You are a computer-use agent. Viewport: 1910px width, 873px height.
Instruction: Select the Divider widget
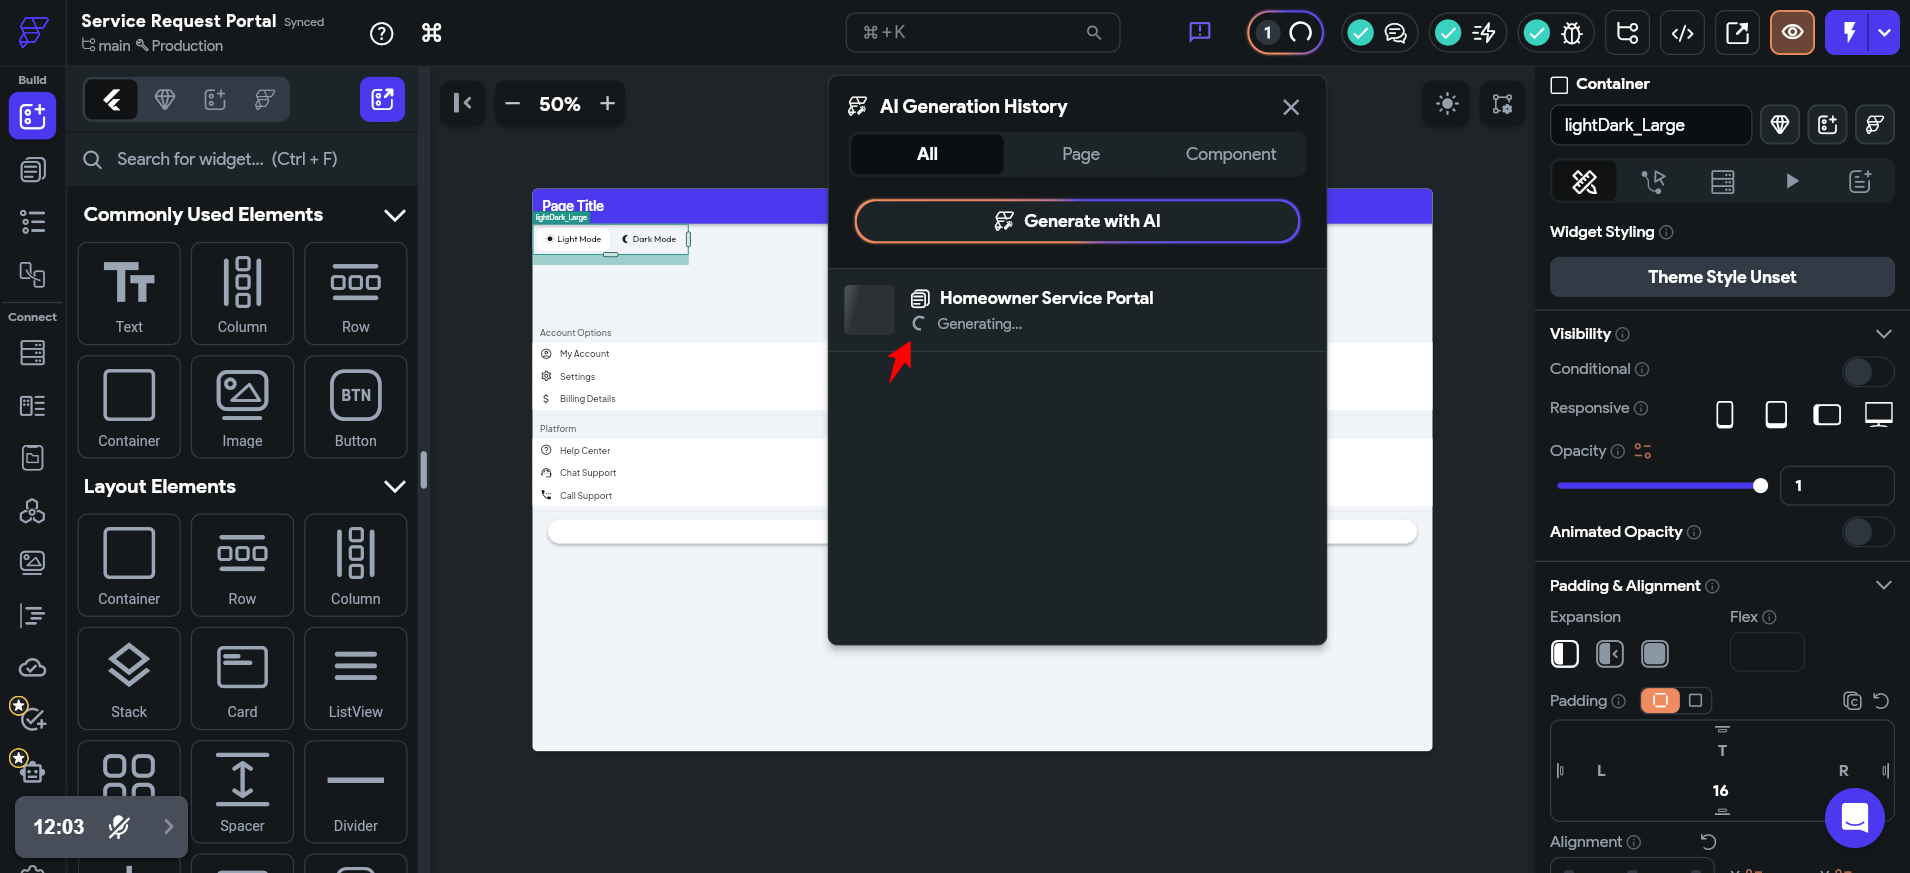(355, 793)
